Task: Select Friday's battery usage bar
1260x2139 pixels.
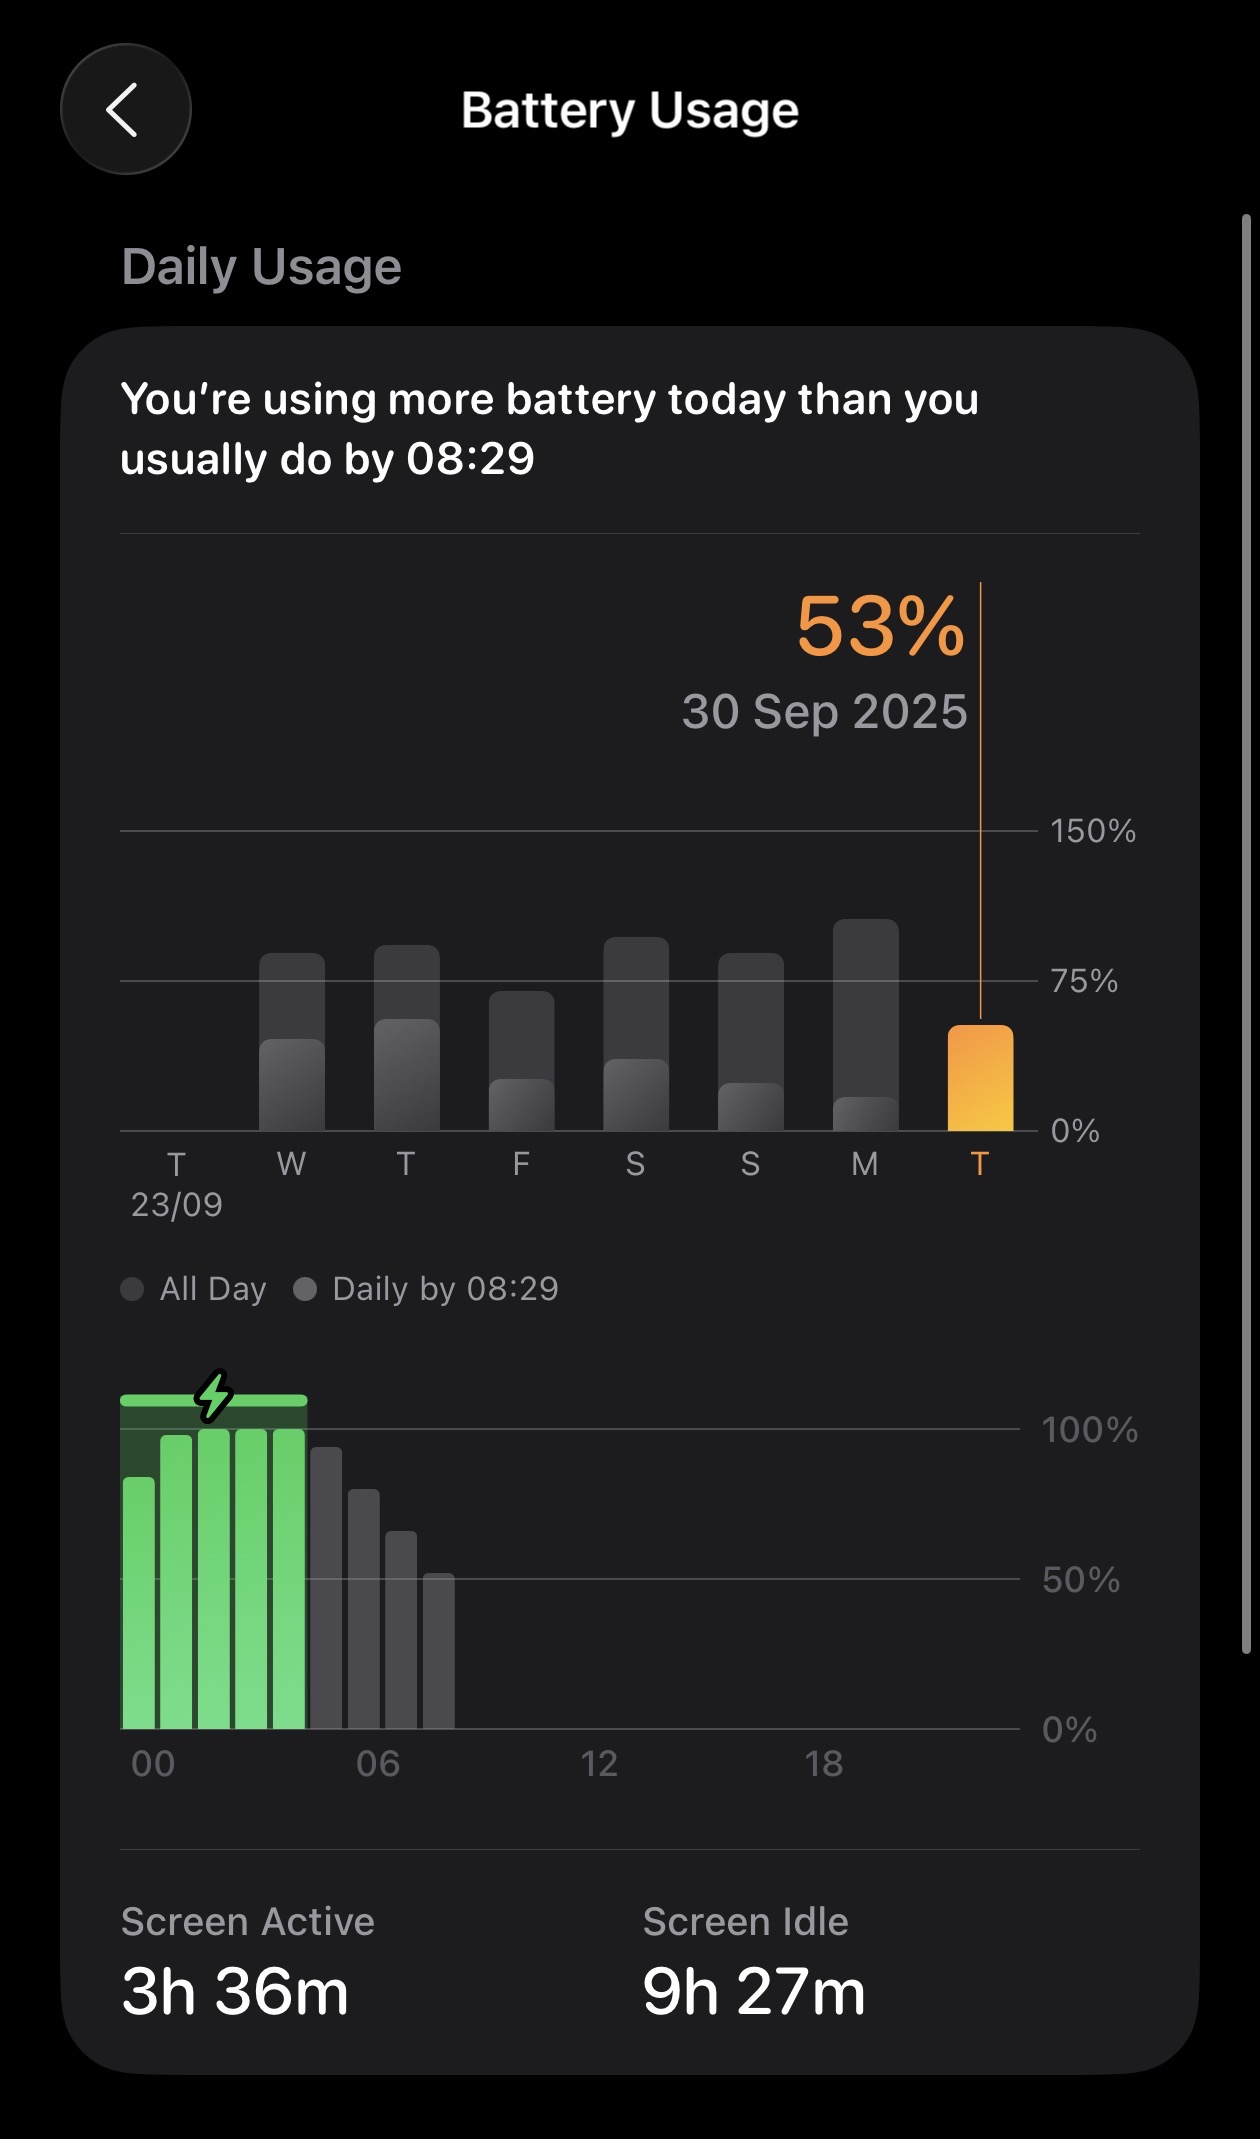Action: point(521,1061)
